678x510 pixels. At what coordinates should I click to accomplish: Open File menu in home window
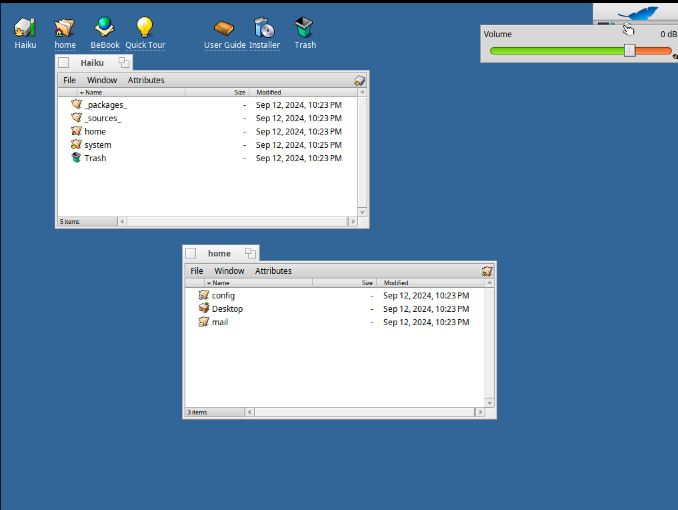tap(197, 271)
